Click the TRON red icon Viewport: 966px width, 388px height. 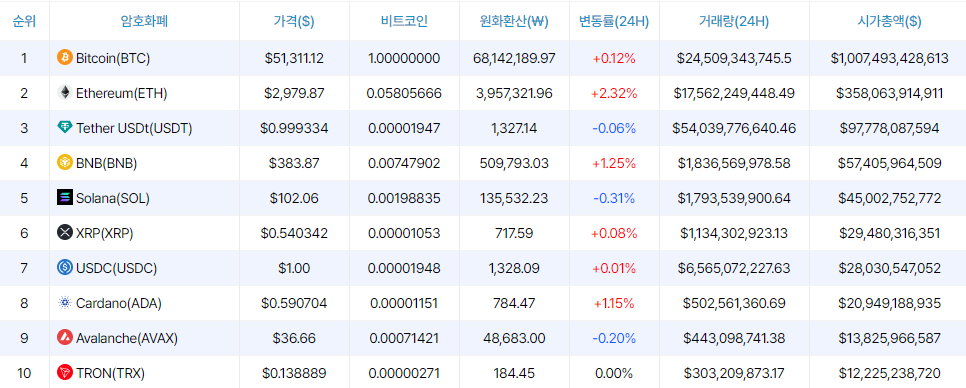[x=65, y=373]
